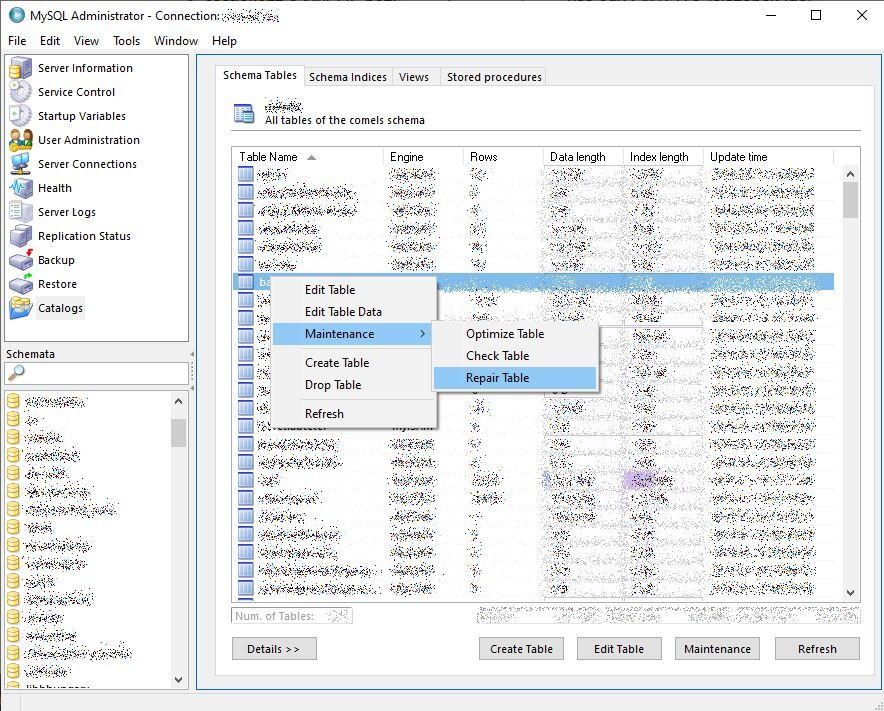This screenshot has height=711, width=884.
Task: Click the Table Name sort arrow
Action: pyautogui.click(x=311, y=157)
